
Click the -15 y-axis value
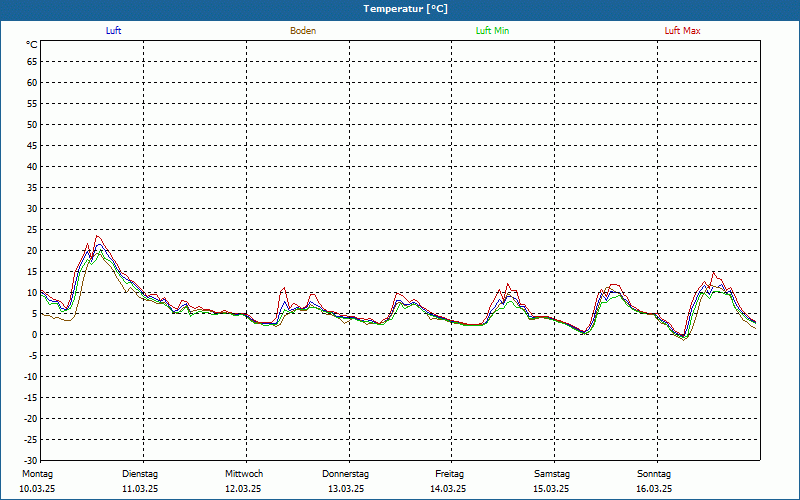[31, 397]
